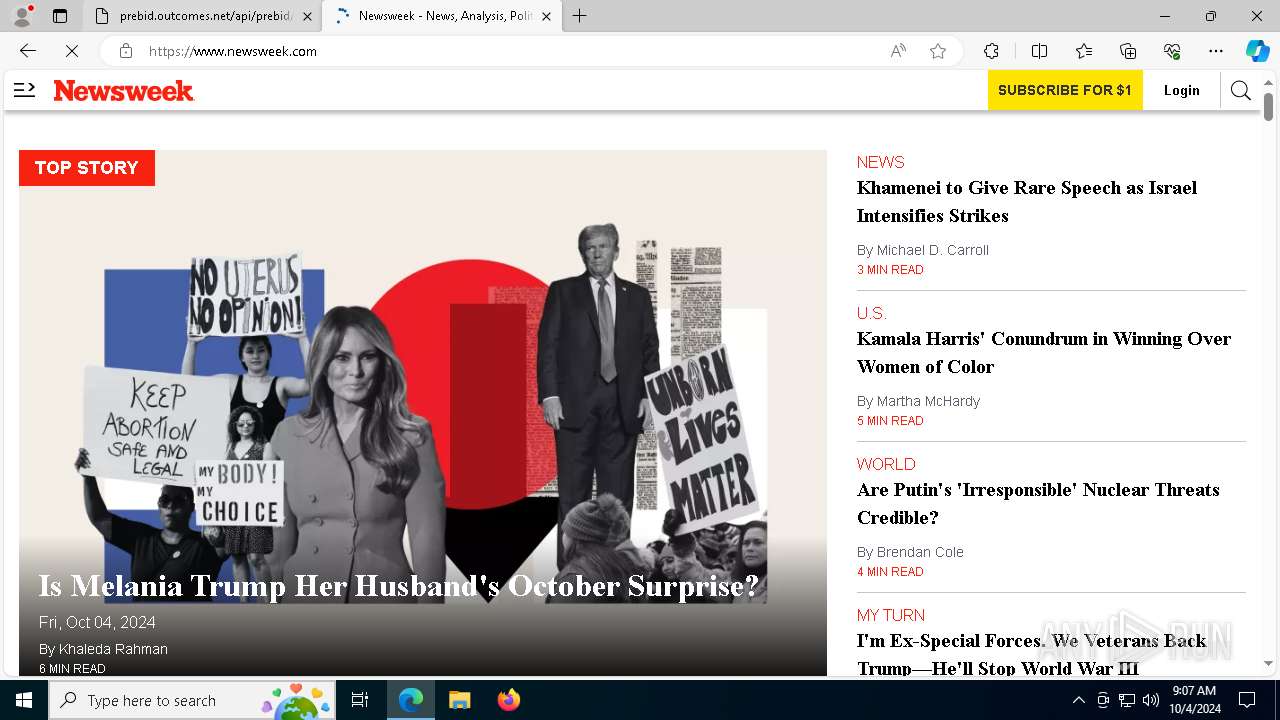The width and height of the screenshot is (1280, 720).
Task: Open the tab actions menu
Action: pyautogui.click(x=60, y=16)
